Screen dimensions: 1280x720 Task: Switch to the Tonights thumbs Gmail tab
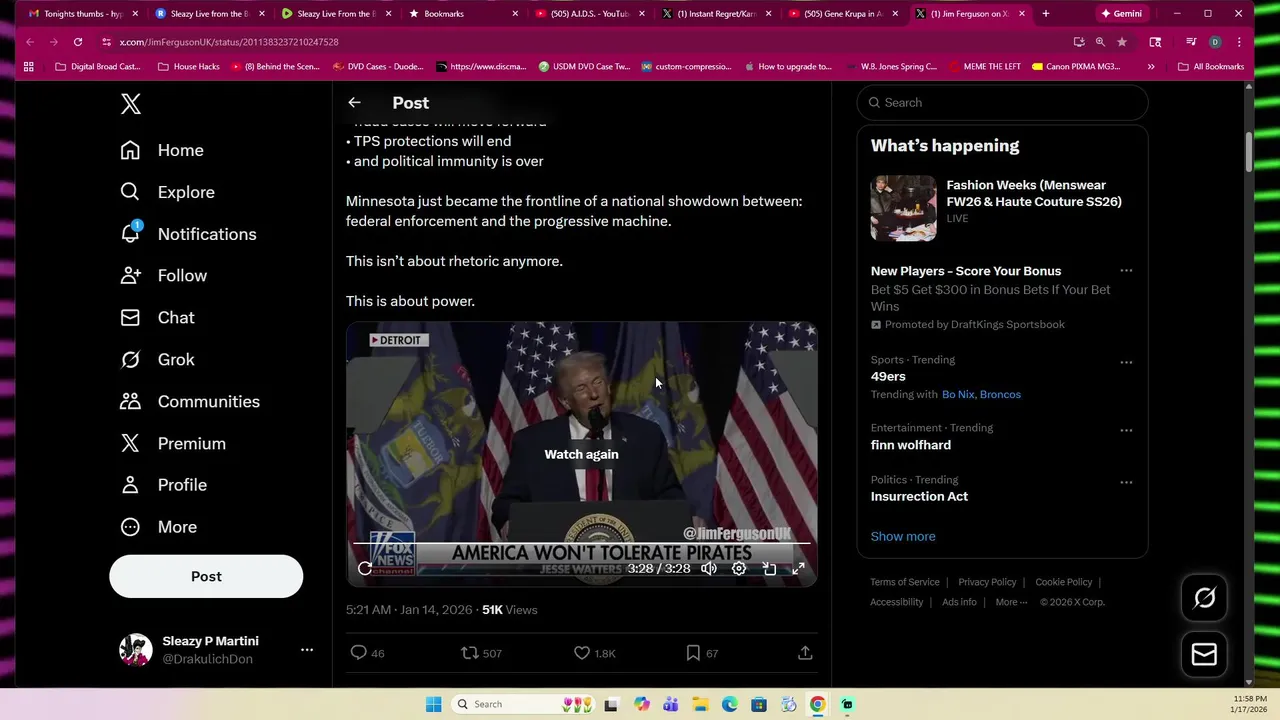[83, 14]
